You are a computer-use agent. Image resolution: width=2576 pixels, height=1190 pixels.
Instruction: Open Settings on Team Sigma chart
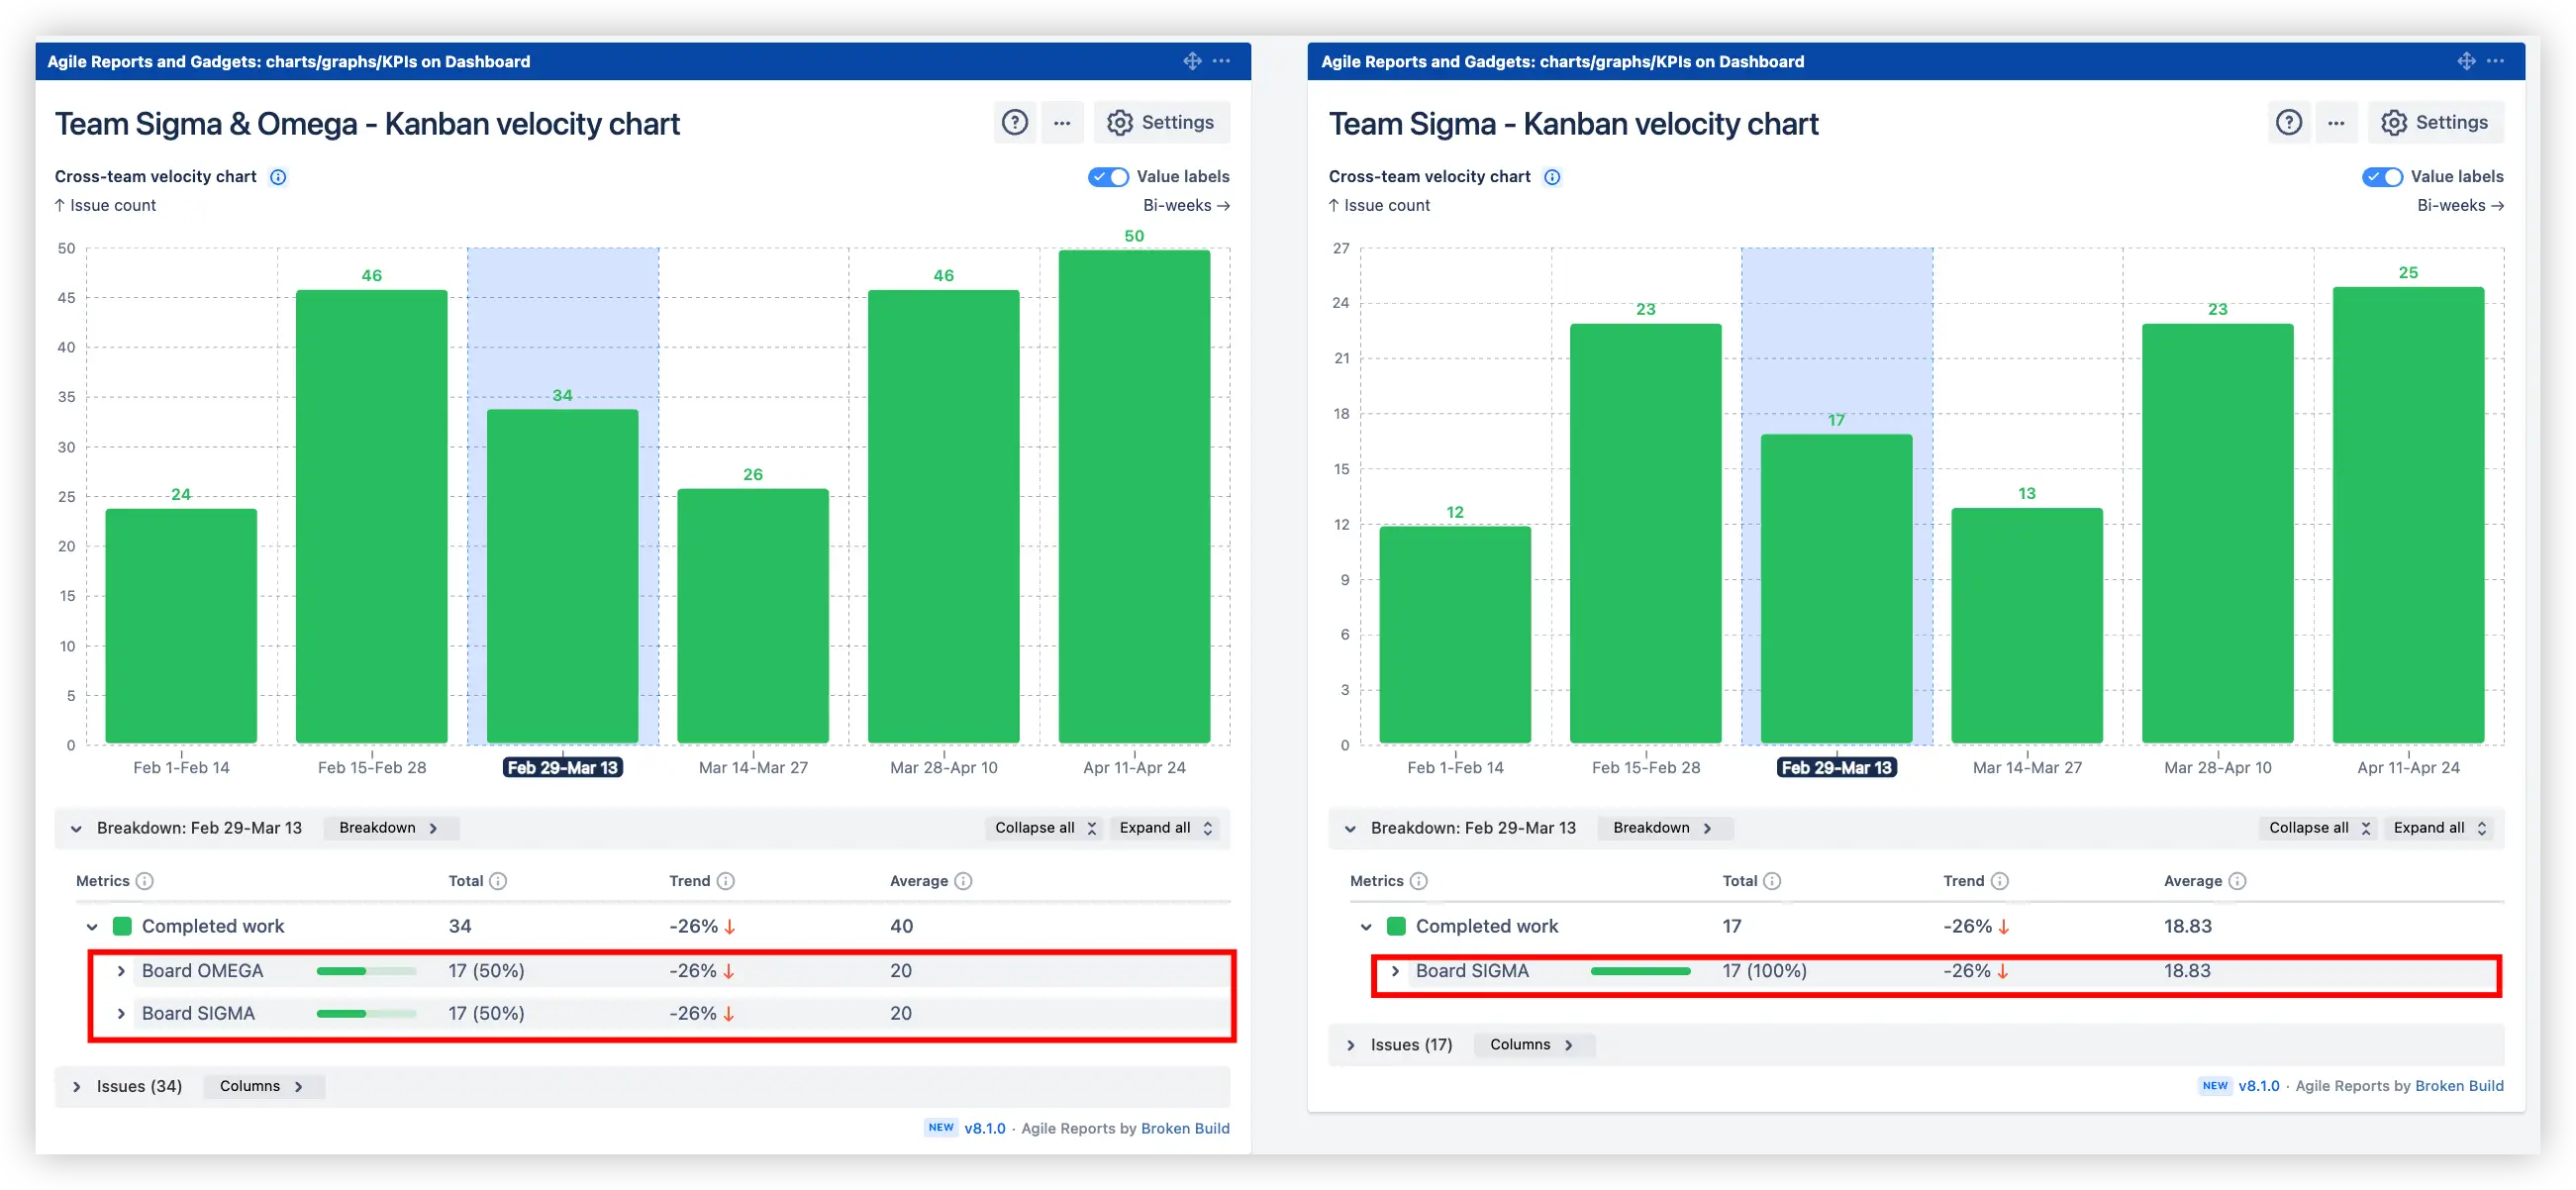tap(2435, 122)
